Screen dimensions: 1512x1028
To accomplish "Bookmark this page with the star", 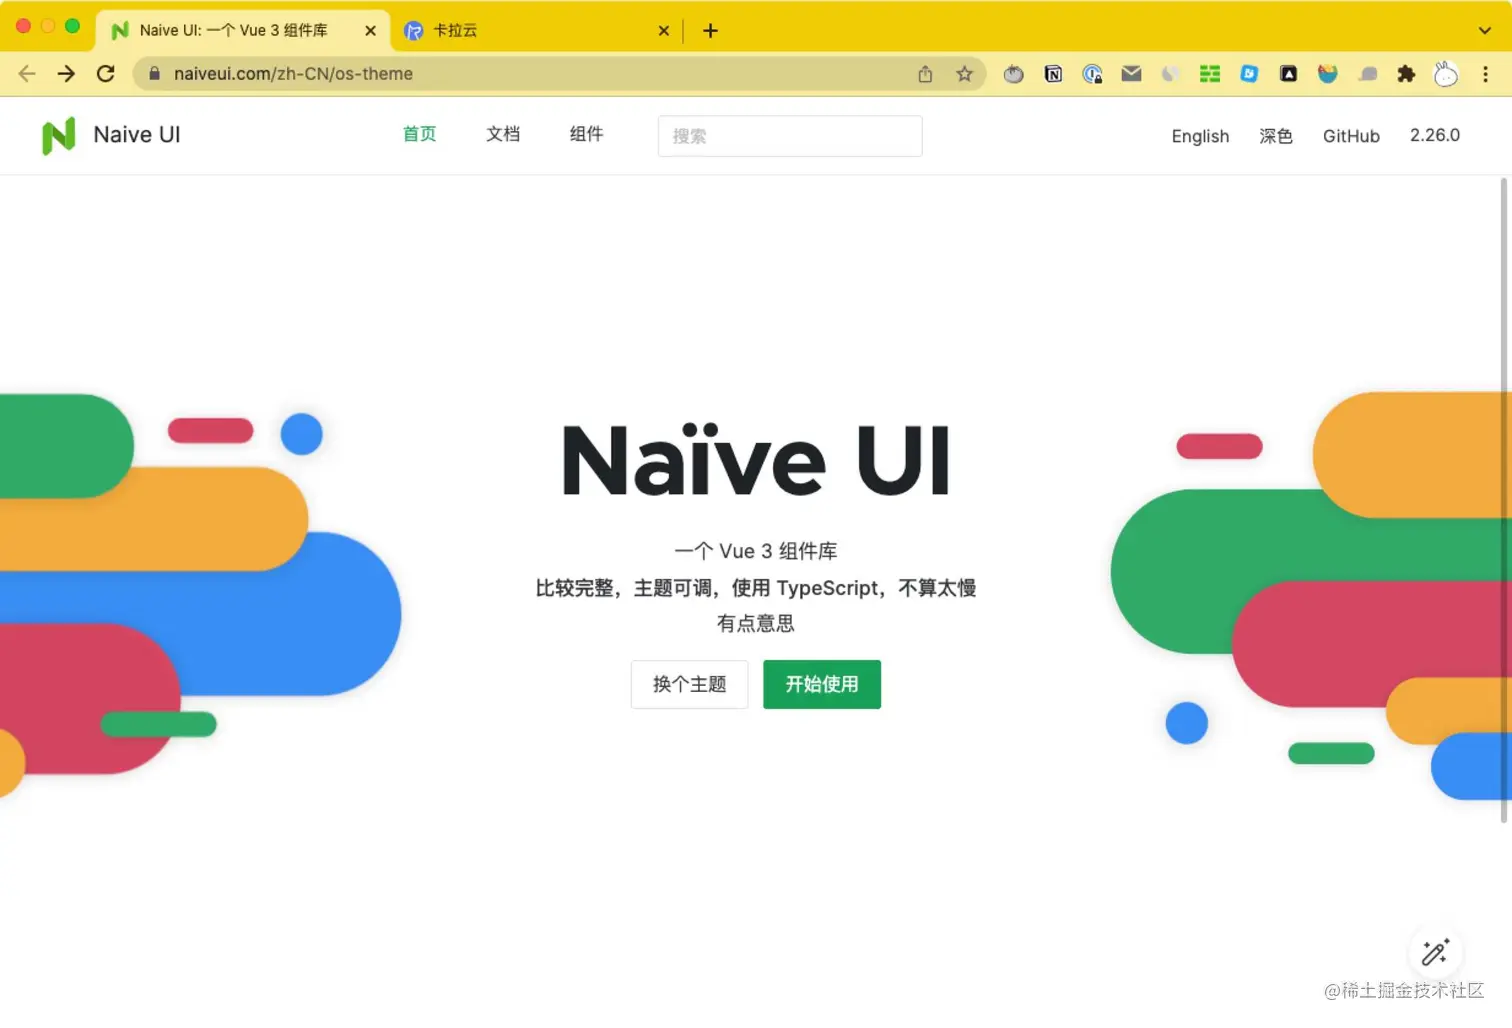I will [964, 73].
